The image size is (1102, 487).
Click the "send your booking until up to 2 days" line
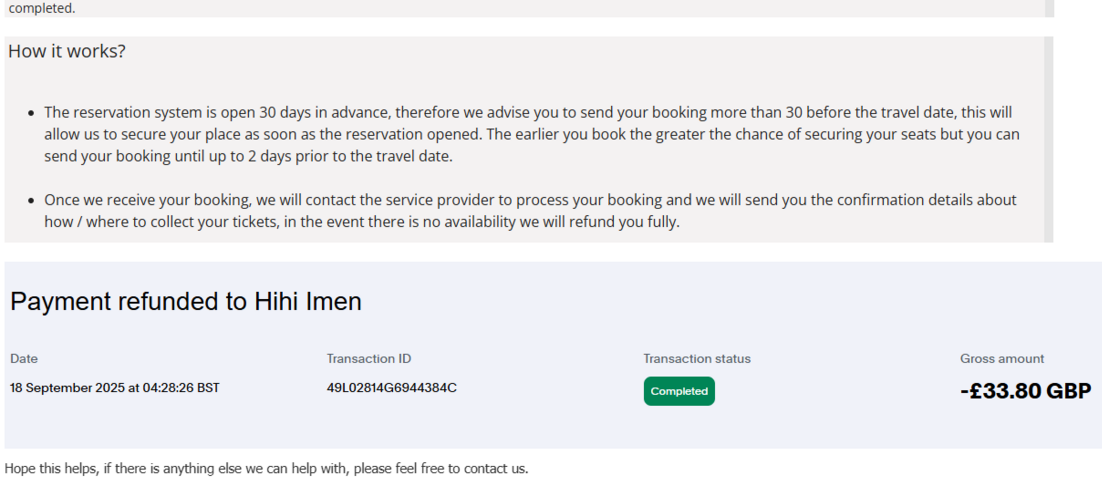(248, 157)
